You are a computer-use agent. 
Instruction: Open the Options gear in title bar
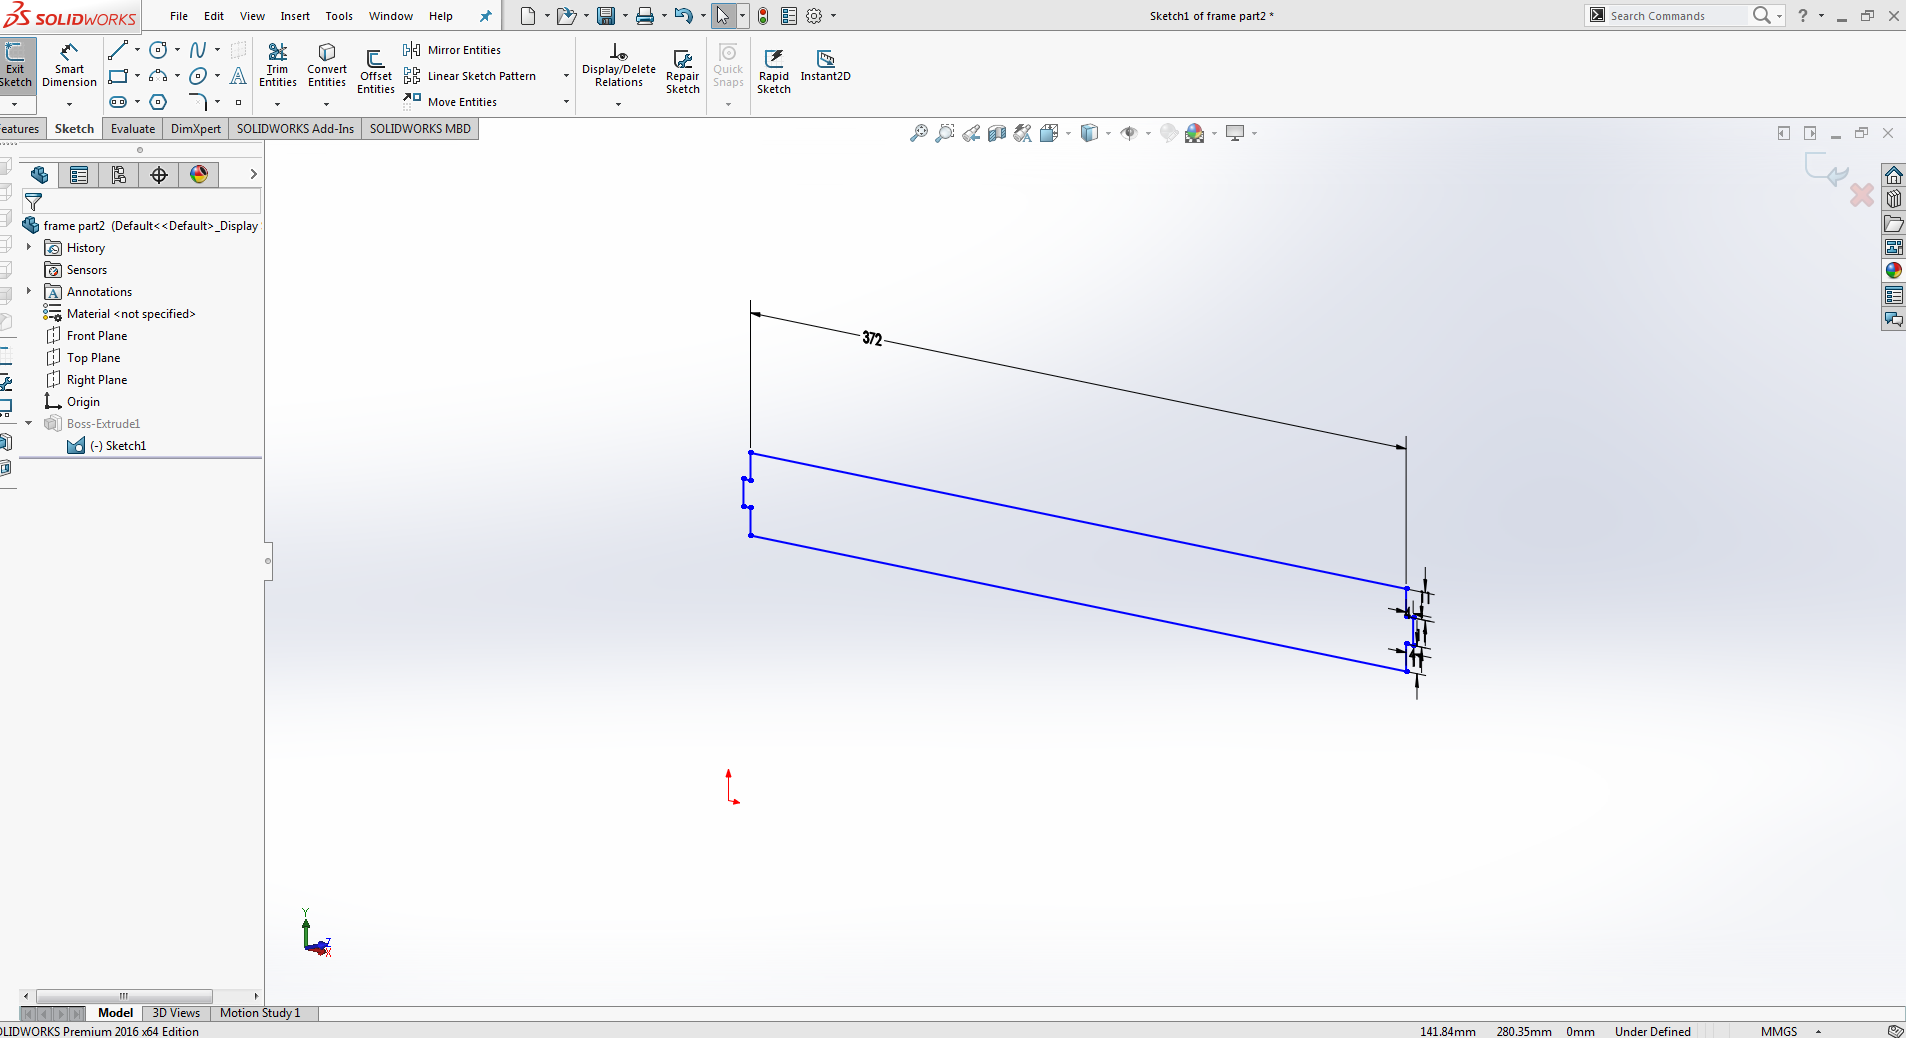click(x=814, y=16)
